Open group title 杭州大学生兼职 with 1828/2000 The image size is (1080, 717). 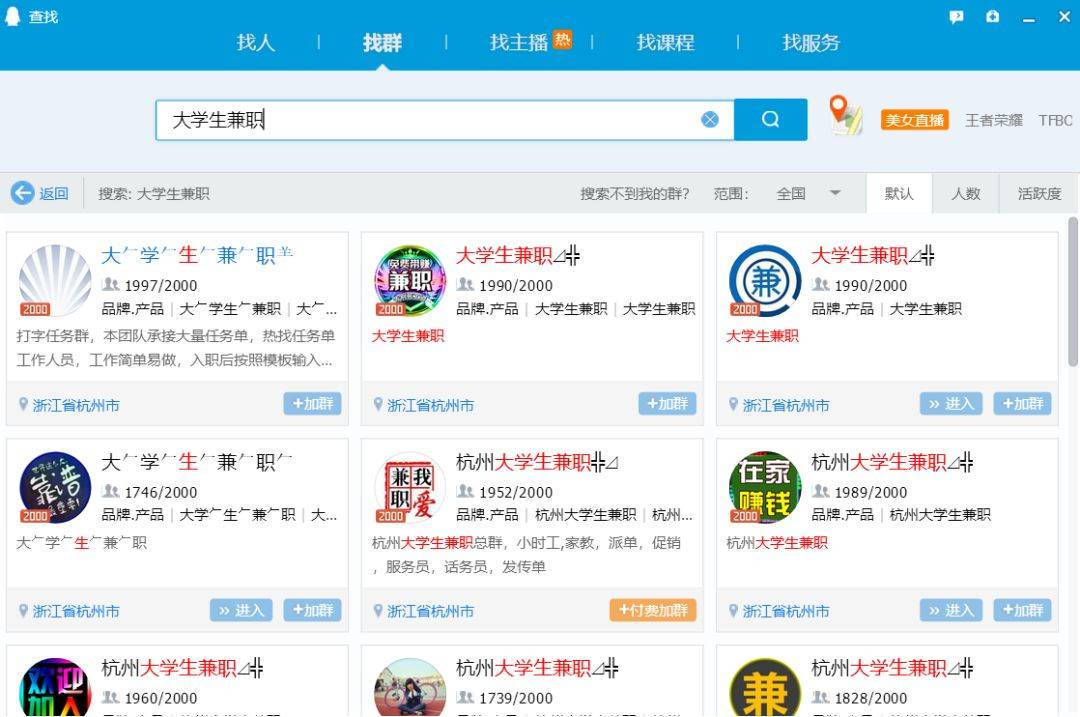pyautogui.click(x=892, y=667)
